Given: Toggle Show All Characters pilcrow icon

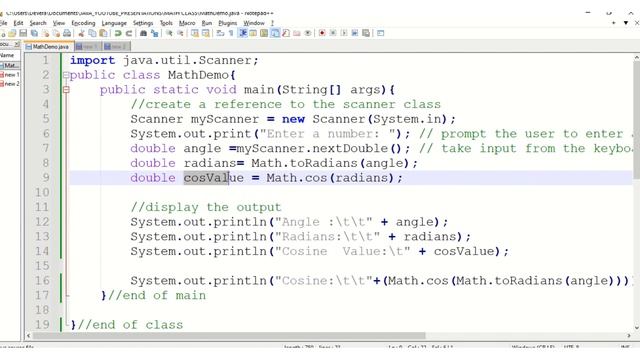Looking at the screenshot, I should (x=231, y=33).
